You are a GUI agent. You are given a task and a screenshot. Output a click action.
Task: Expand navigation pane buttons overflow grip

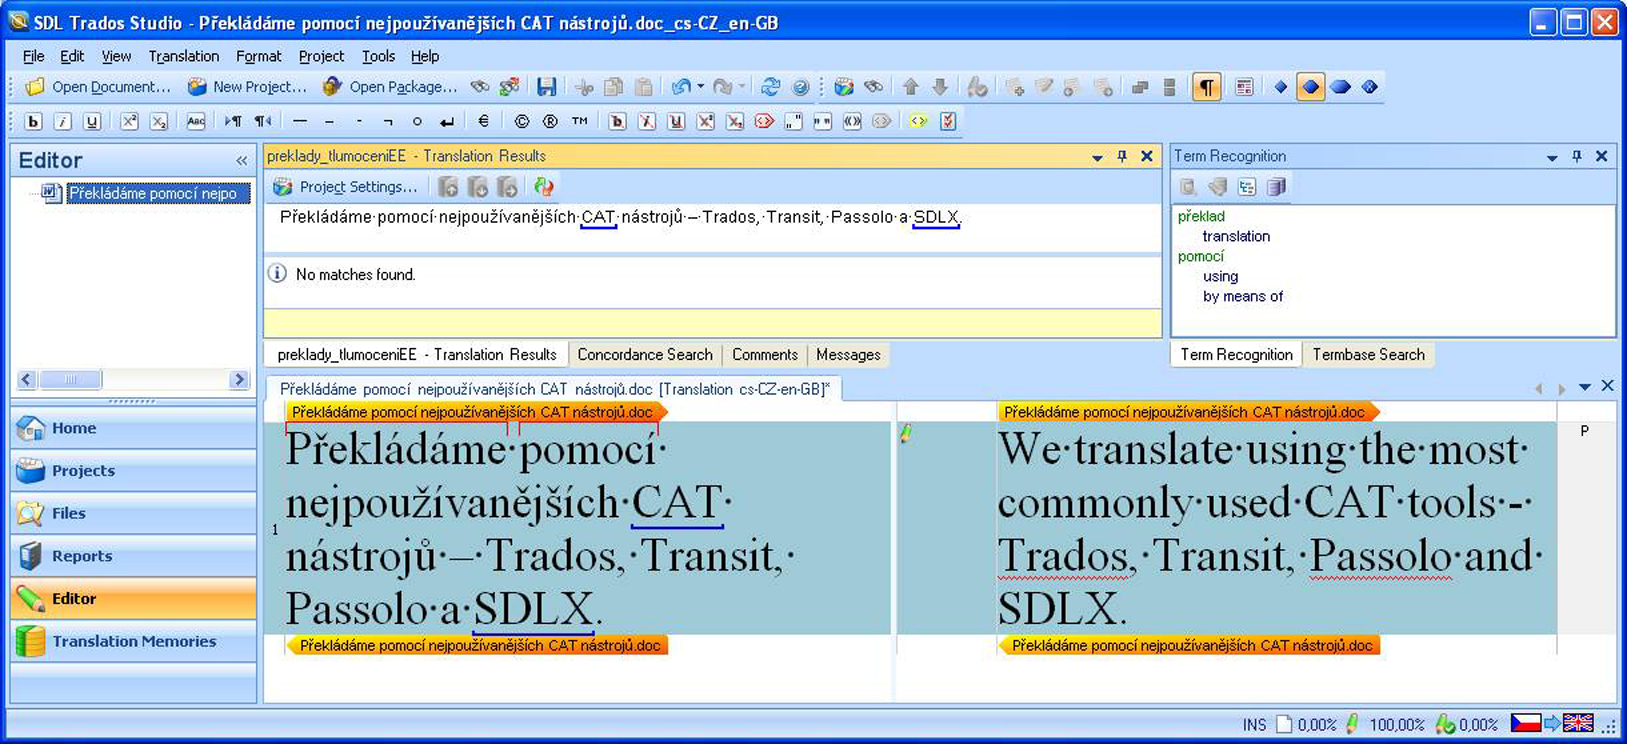click(132, 401)
